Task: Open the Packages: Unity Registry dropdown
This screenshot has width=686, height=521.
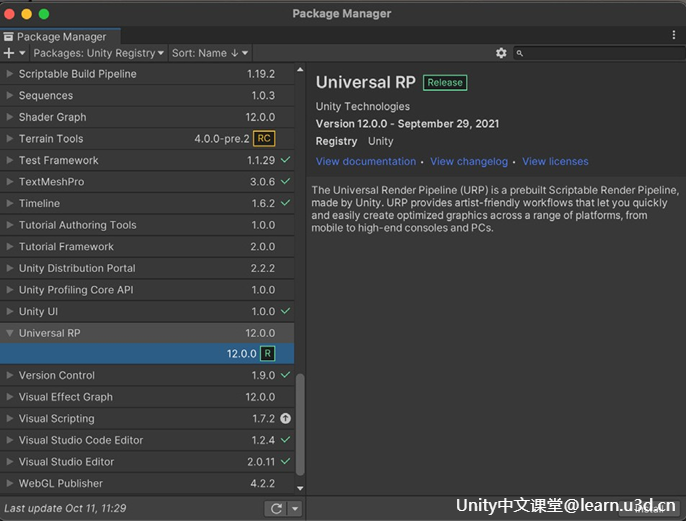Action: pyautogui.click(x=98, y=53)
